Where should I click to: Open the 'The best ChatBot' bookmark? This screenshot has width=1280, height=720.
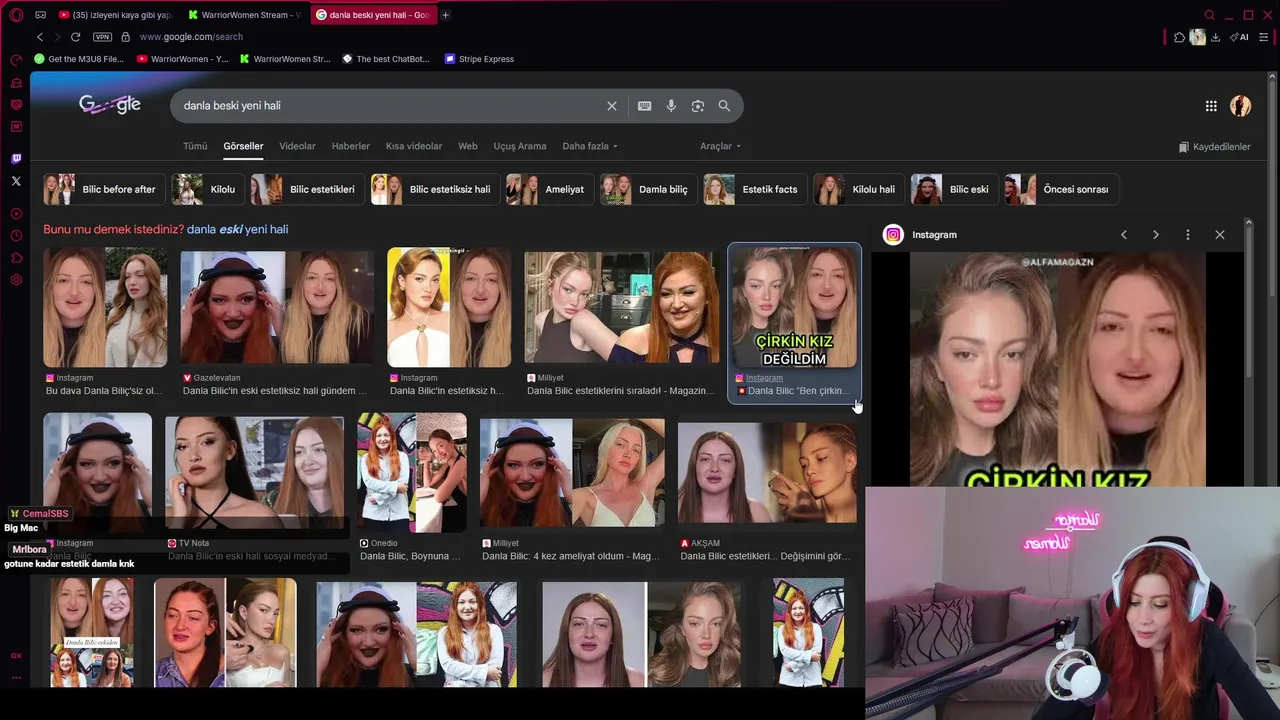(385, 59)
